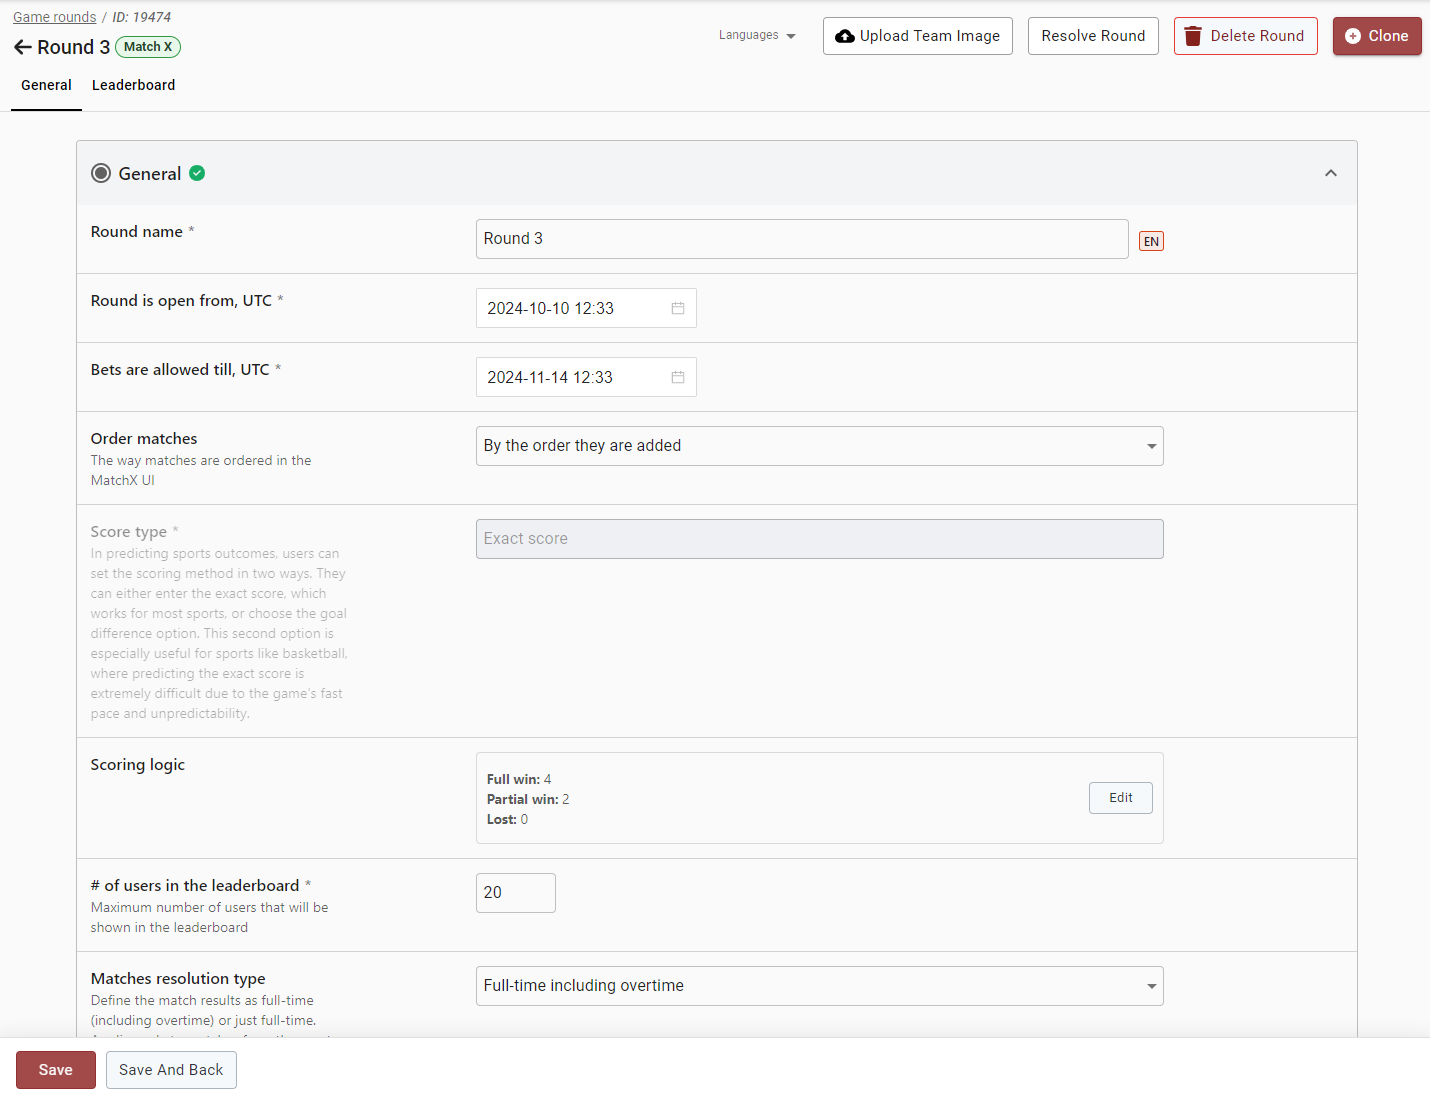Click the Resolve Round button

click(1093, 36)
